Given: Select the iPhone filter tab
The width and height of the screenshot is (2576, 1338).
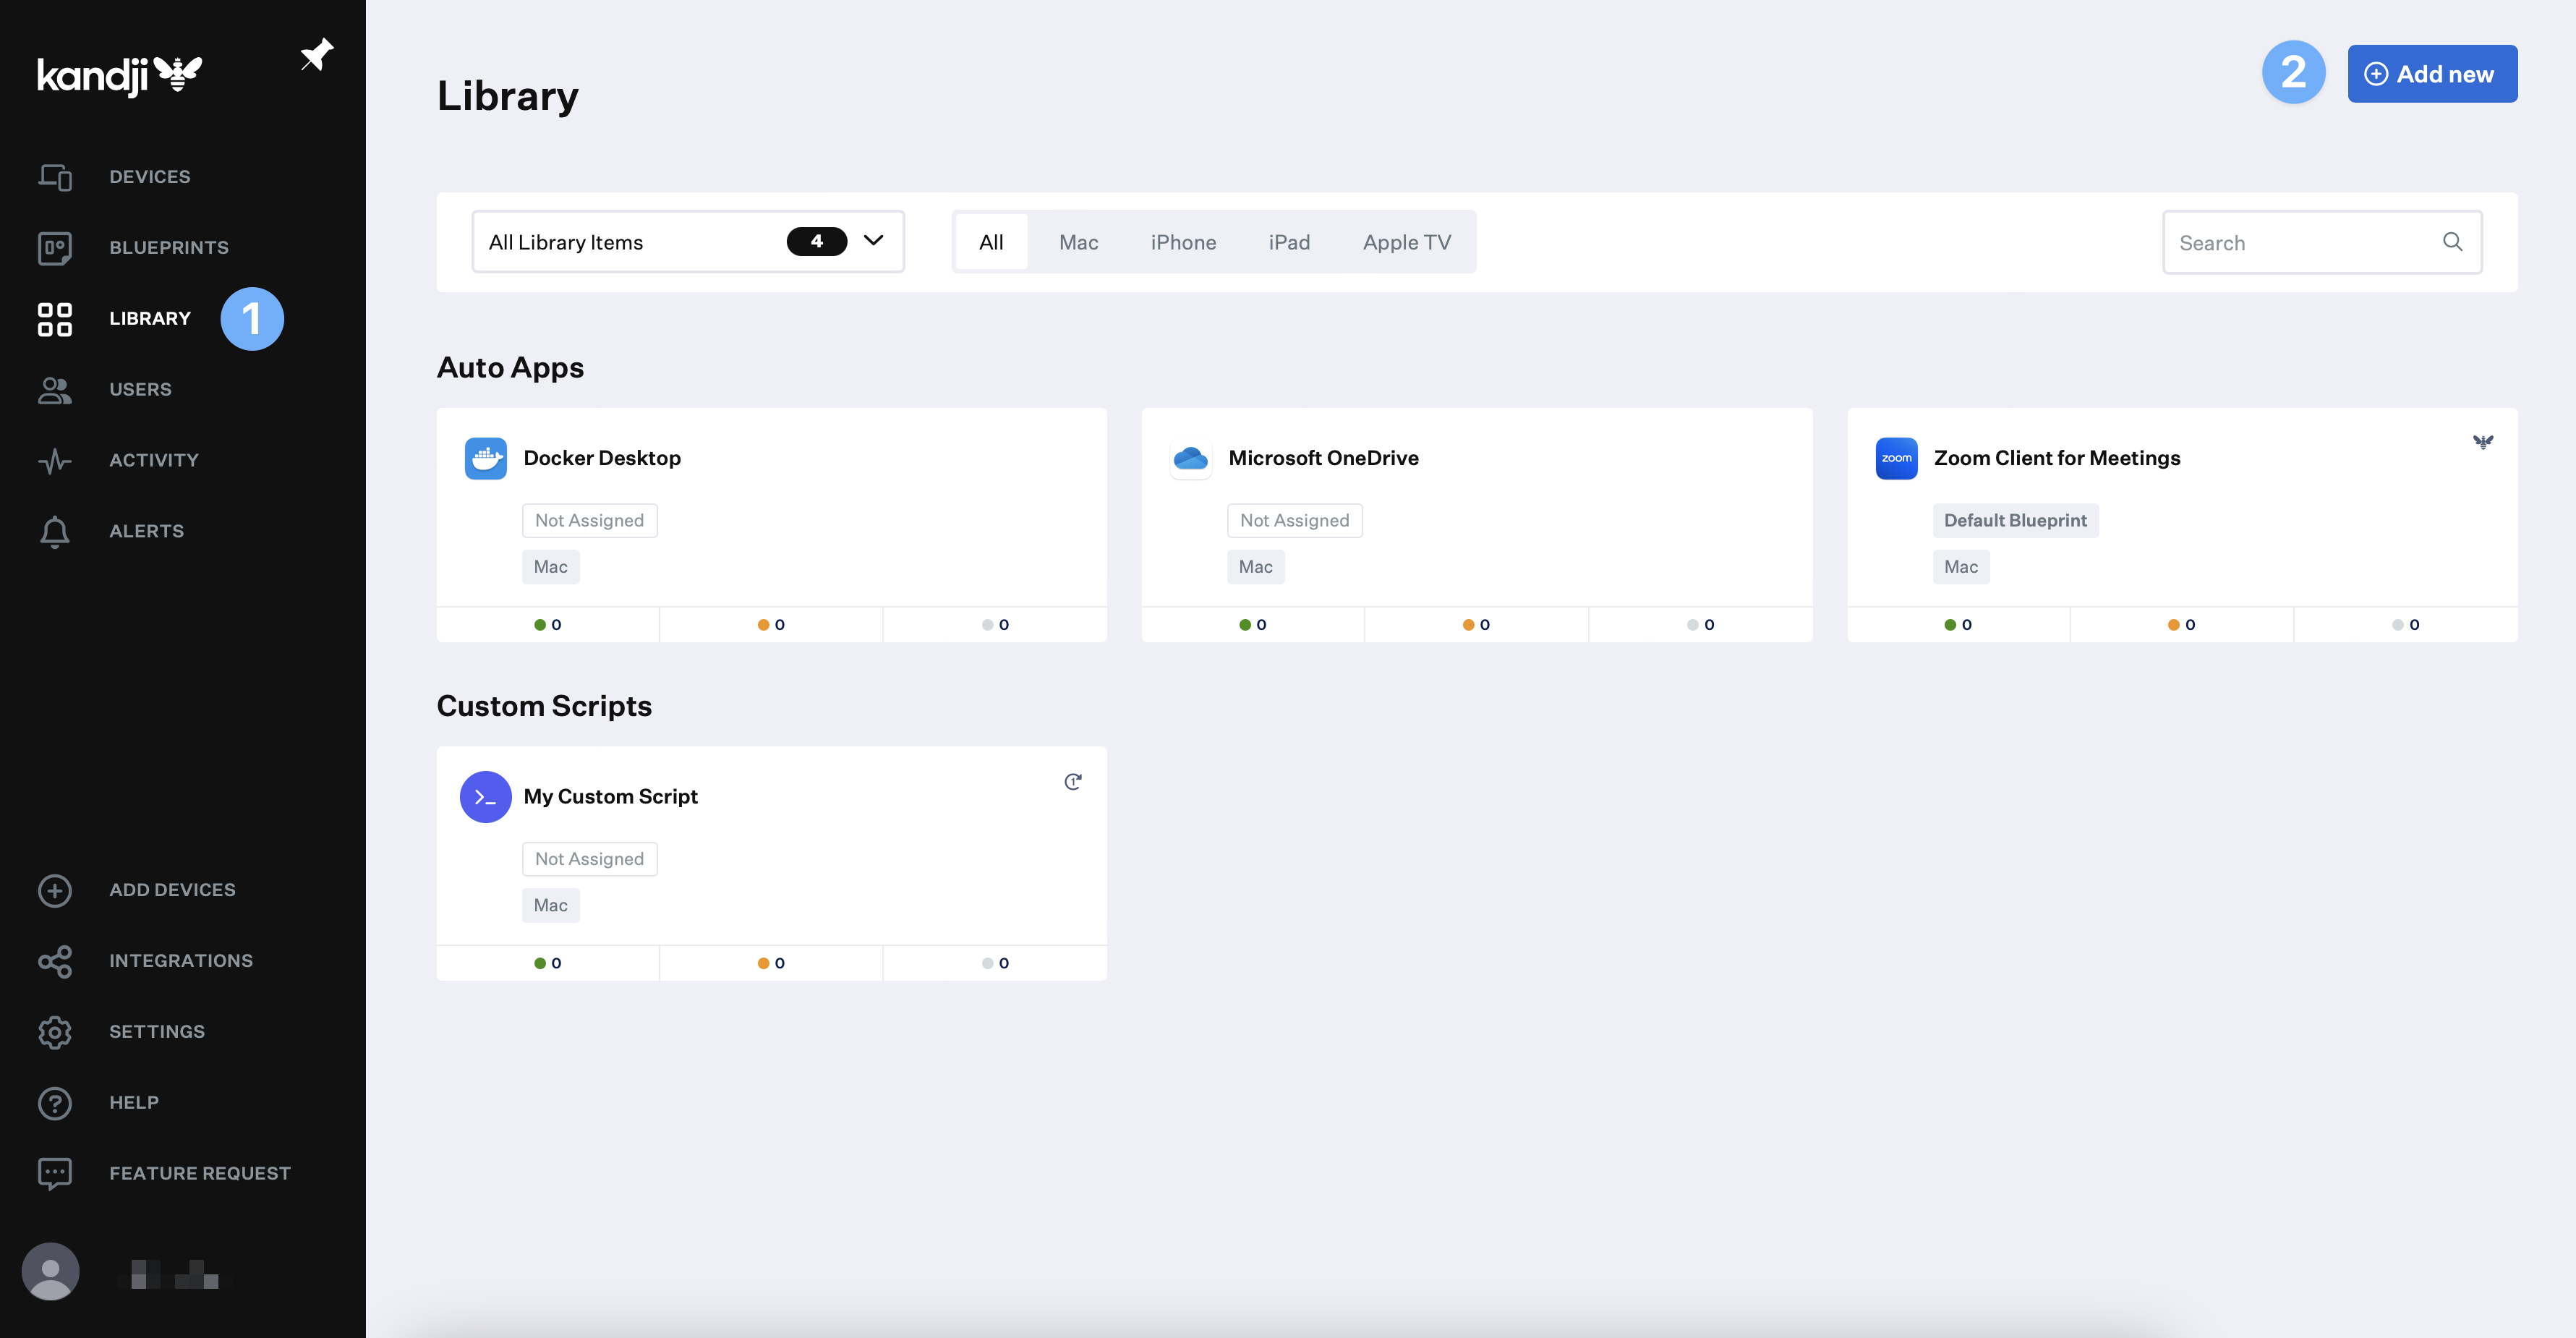Looking at the screenshot, I should (1183, 241).
